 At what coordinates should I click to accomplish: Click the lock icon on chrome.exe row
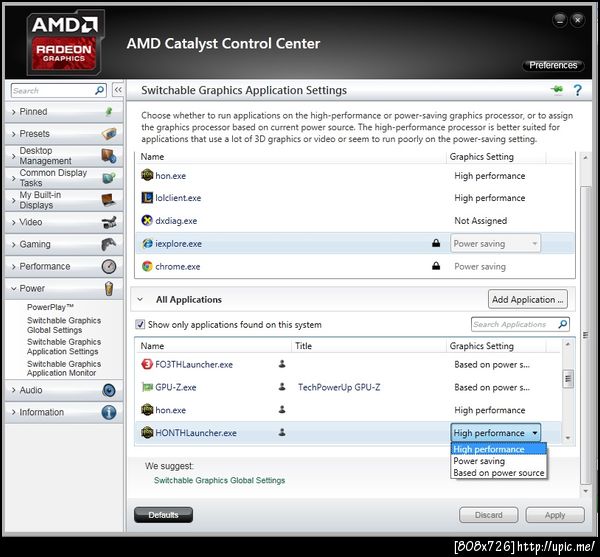click(x=436, y=266)
